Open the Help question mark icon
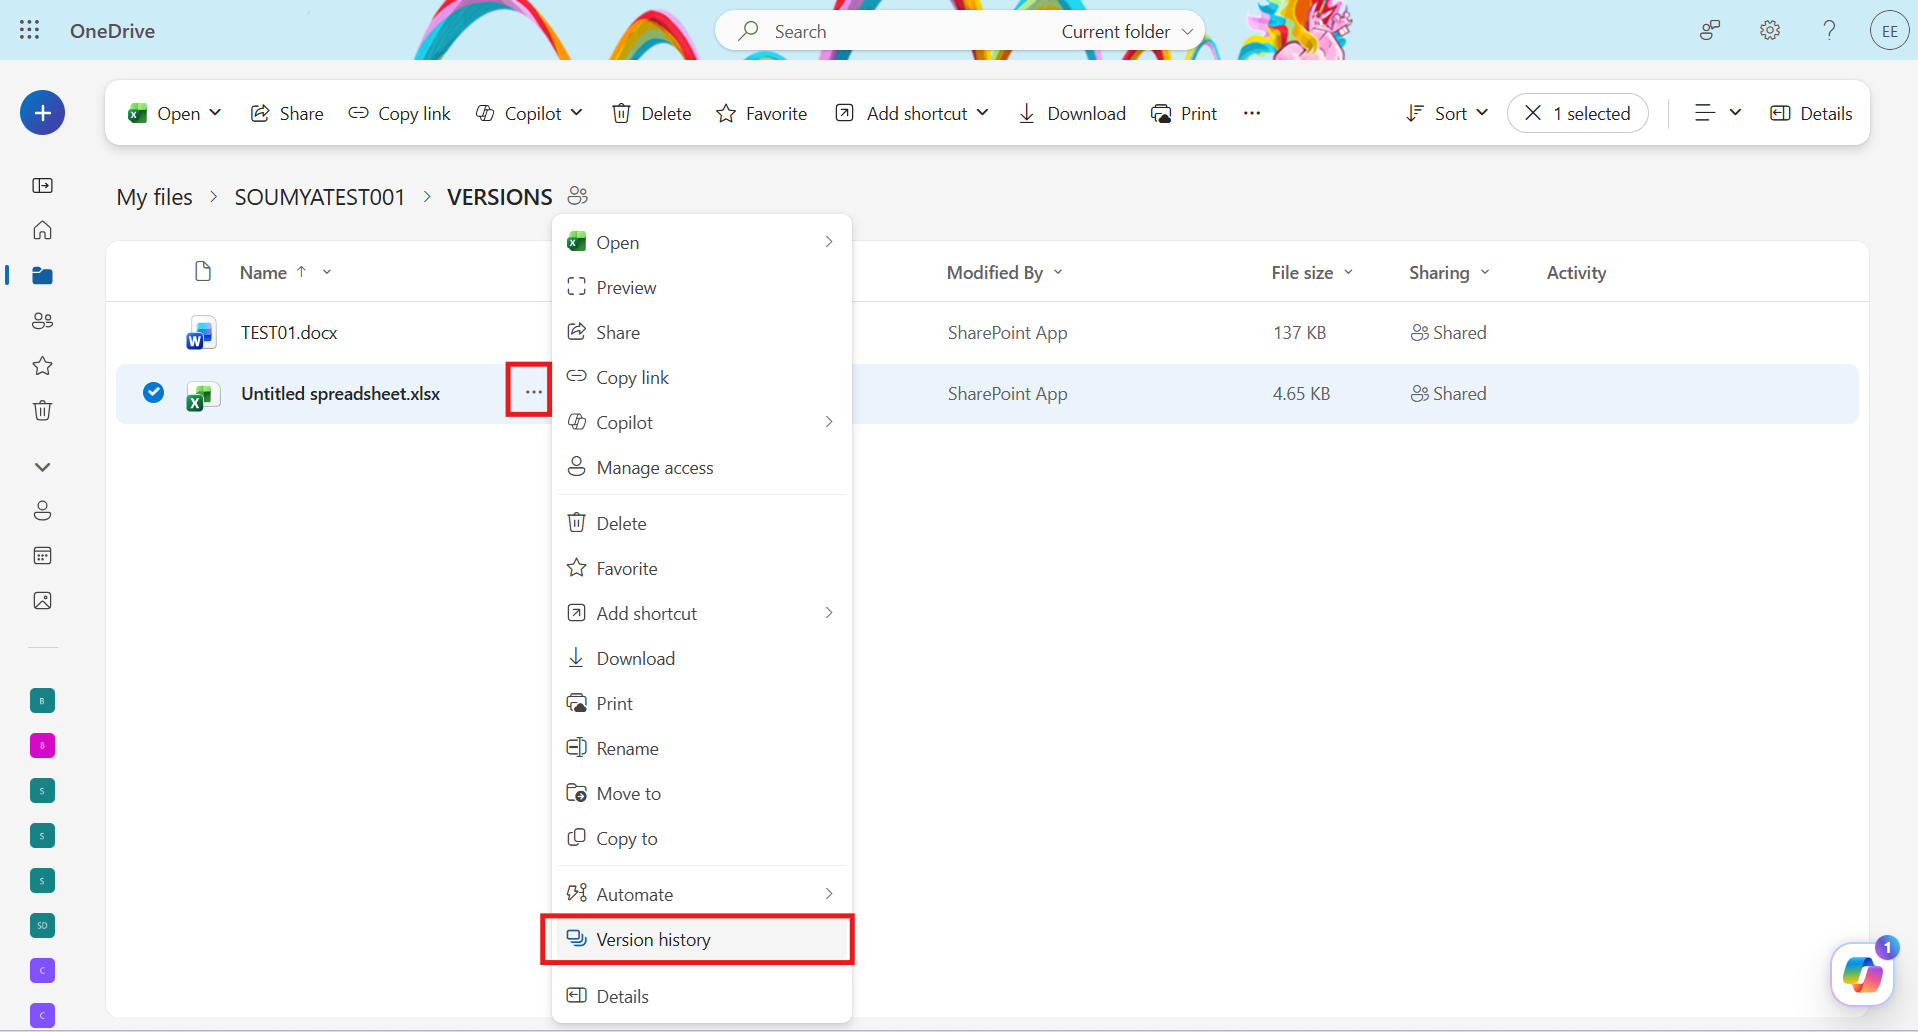The image size is (1918, 1032). point(1829,30)
